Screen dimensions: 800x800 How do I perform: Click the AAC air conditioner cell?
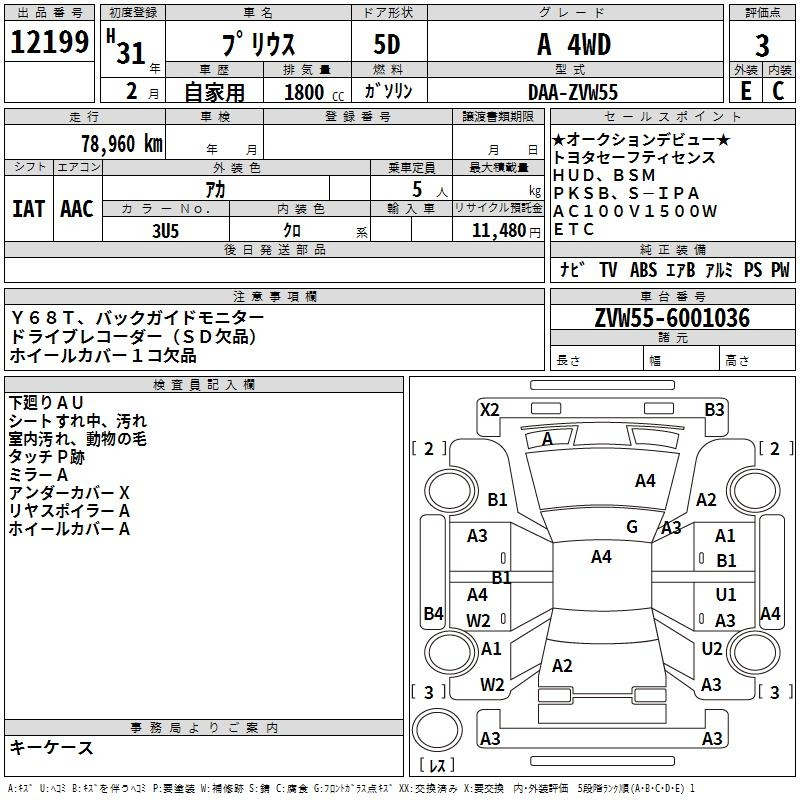[x=76, y=209]
